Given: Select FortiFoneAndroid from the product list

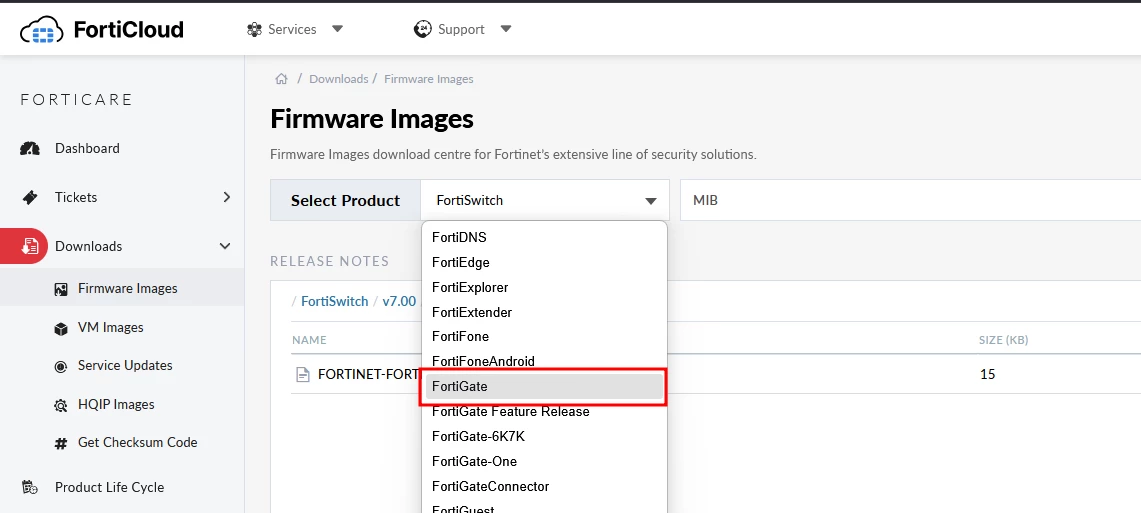Looking at the screenshot, I should click(544, 361).
